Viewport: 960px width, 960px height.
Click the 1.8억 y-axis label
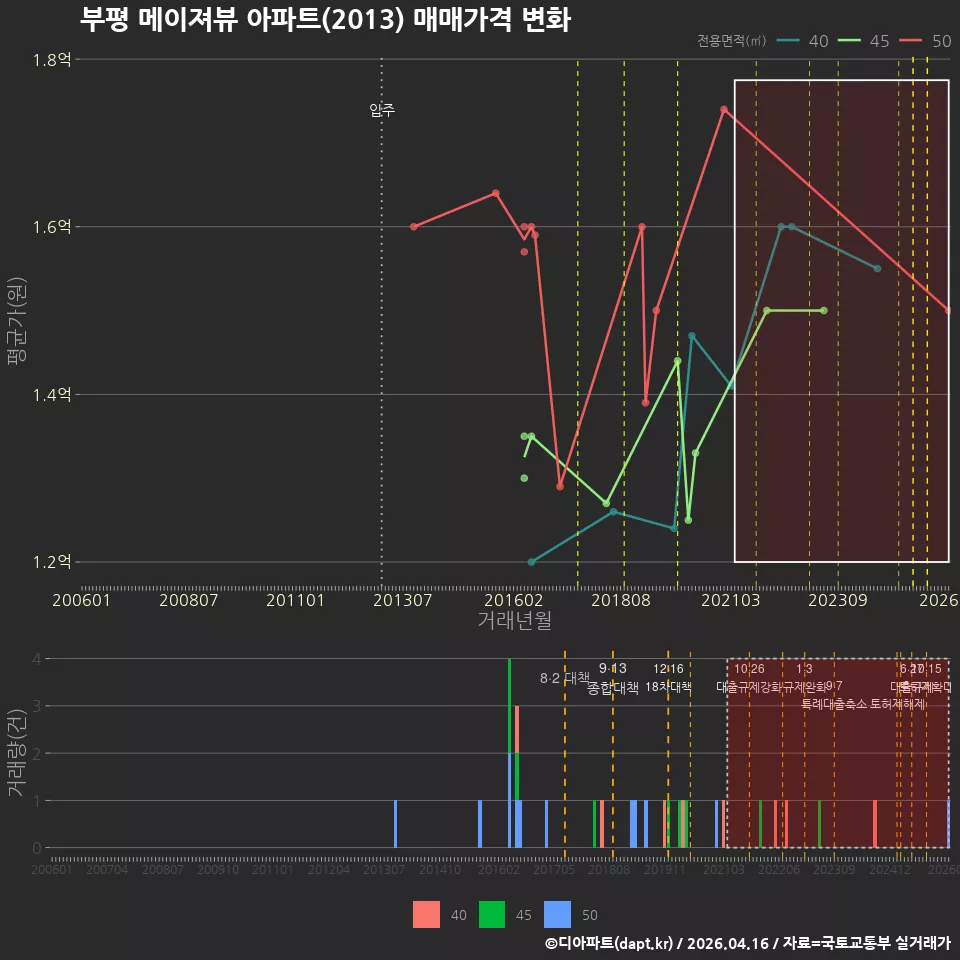(52, 59)
